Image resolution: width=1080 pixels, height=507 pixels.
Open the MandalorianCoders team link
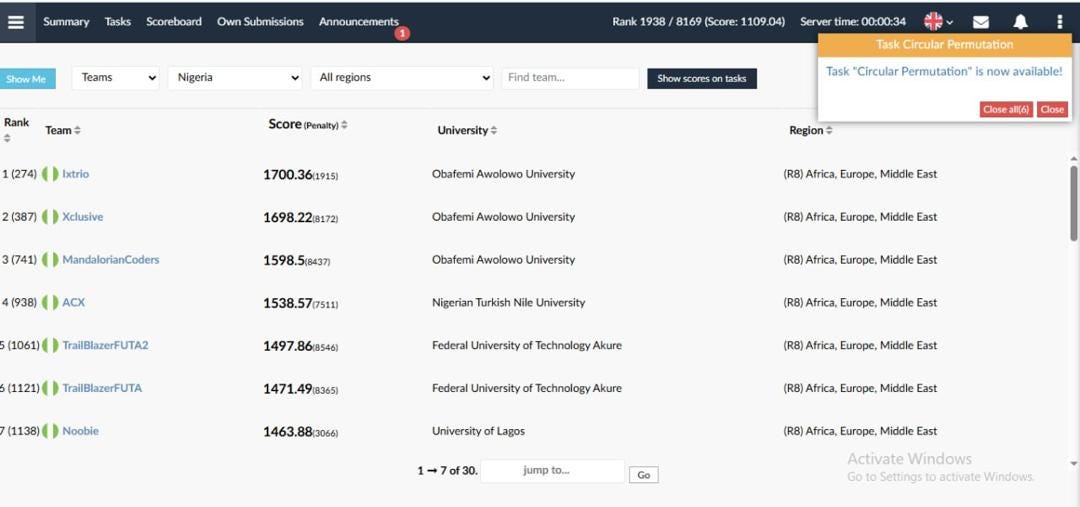[111, 260]
